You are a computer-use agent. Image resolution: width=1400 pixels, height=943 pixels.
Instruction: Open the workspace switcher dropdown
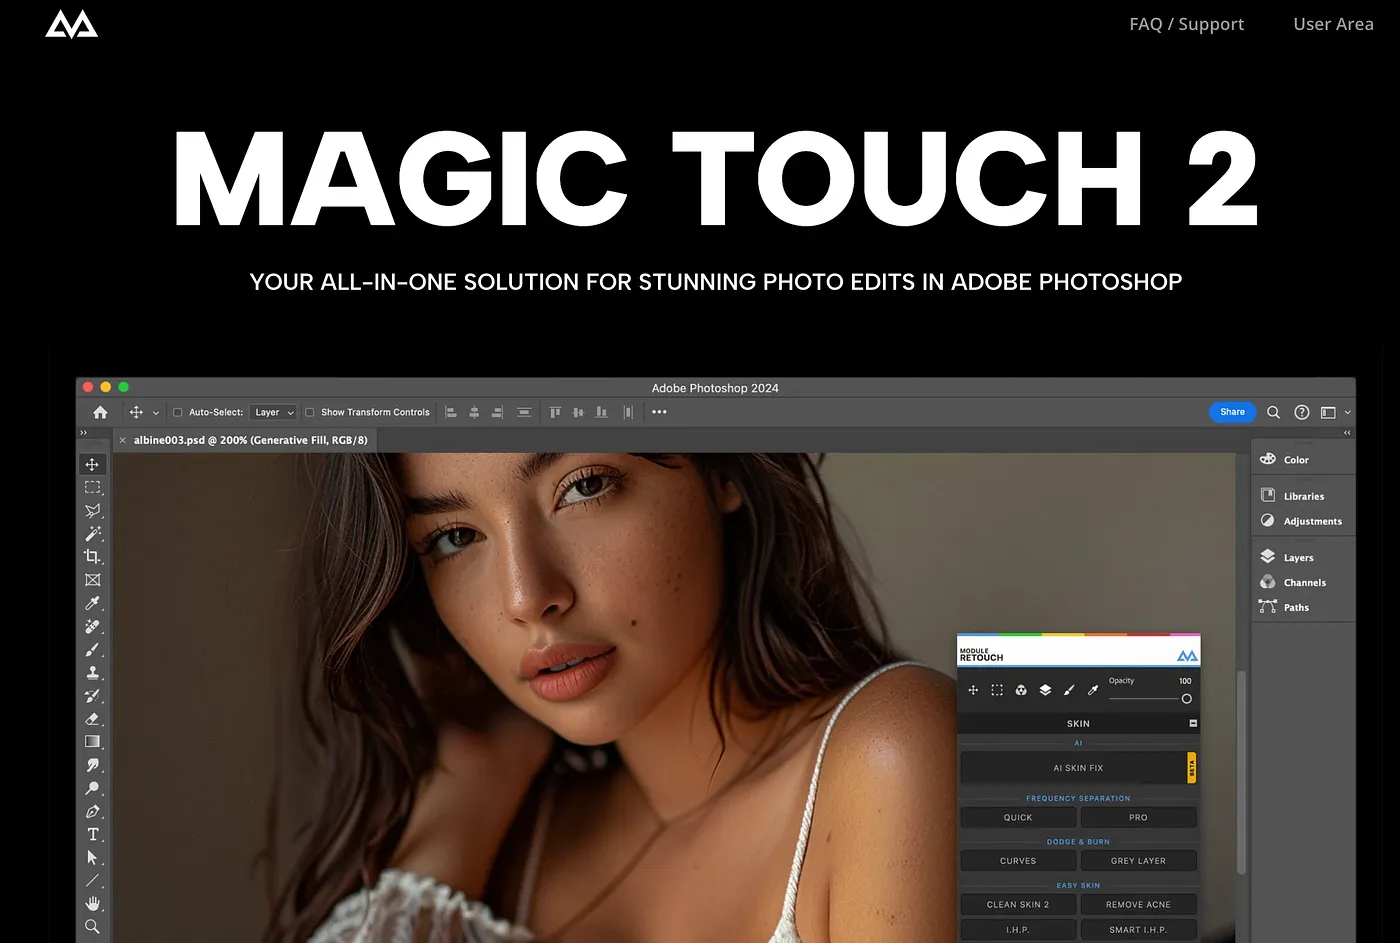coord(1335,412)
